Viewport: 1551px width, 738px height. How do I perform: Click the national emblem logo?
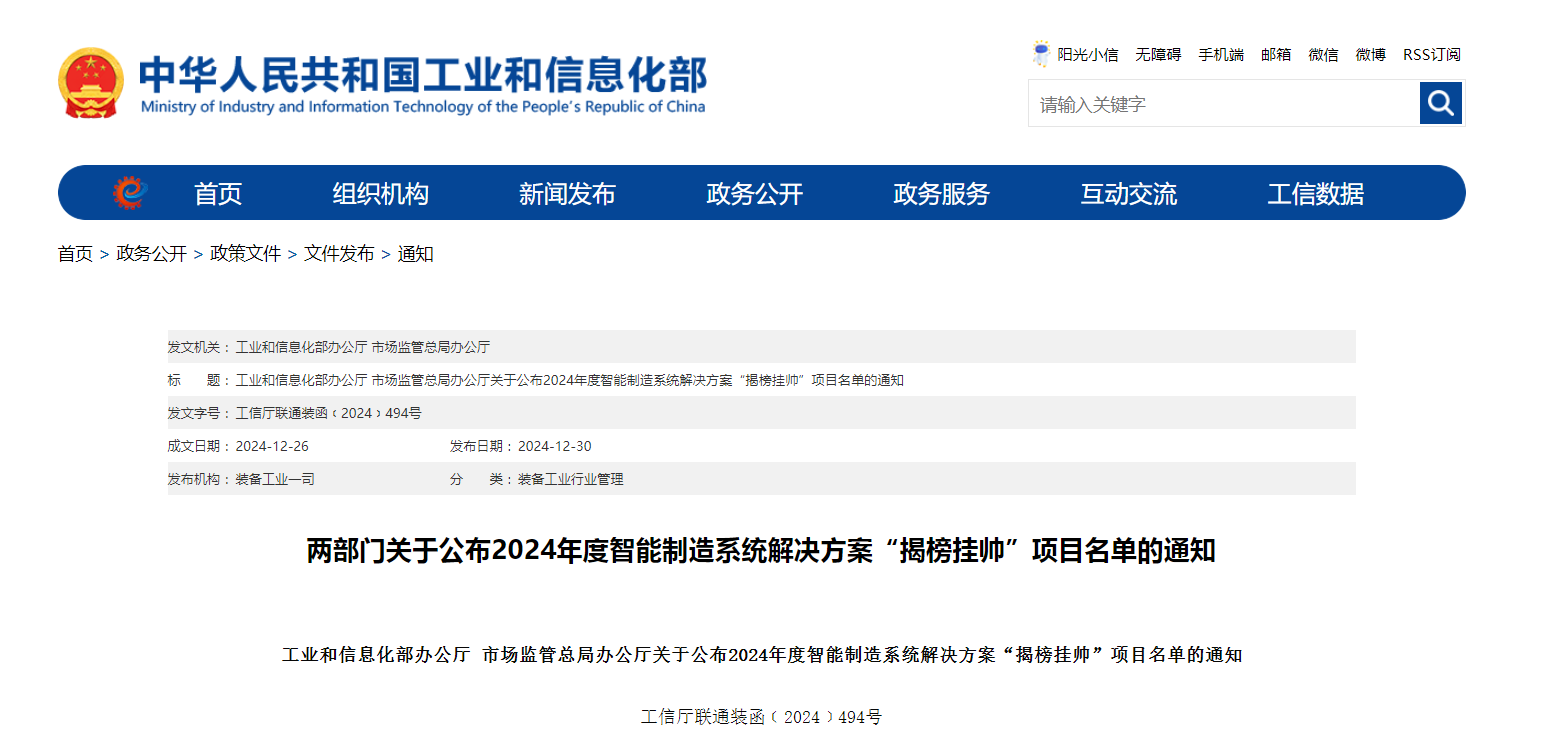91,83
